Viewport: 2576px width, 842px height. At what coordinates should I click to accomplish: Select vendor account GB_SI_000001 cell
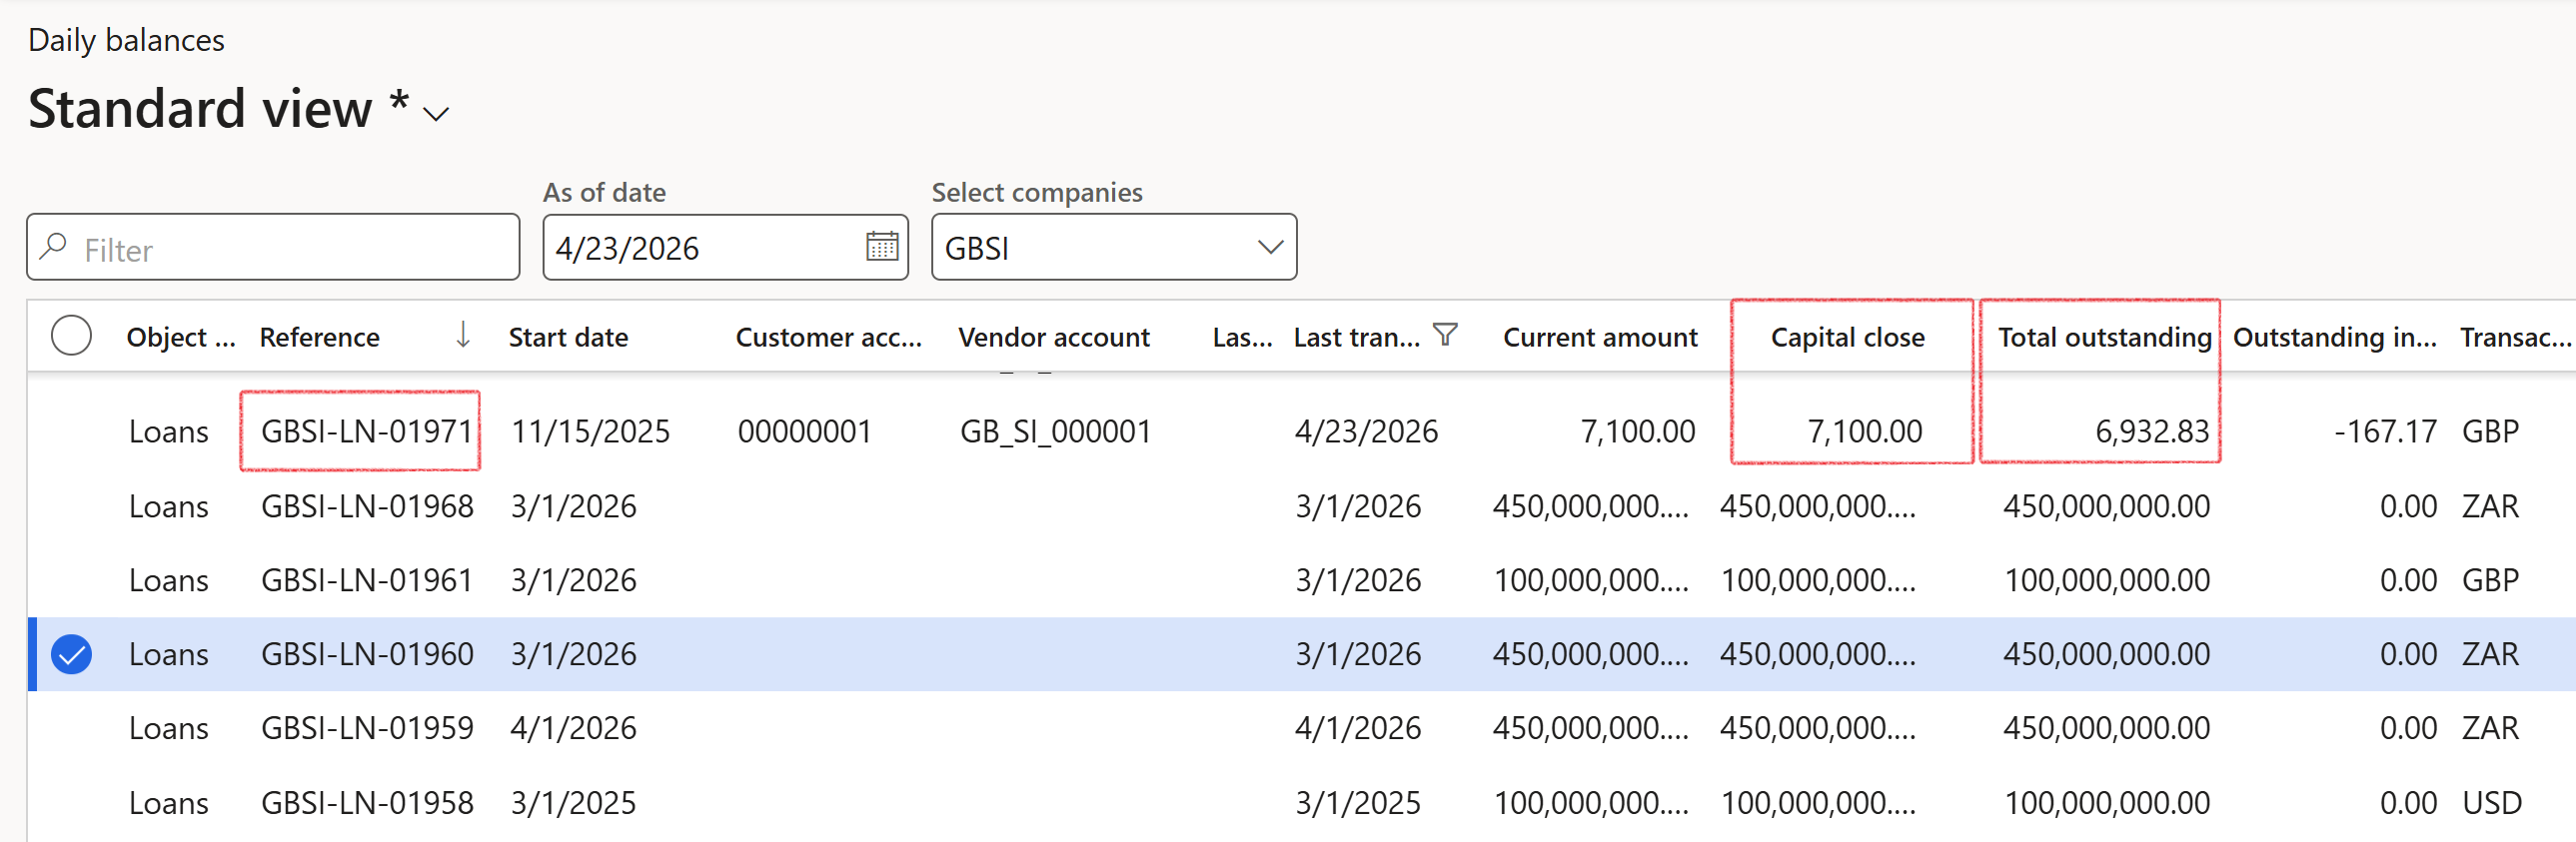[x=1055, y=431]
